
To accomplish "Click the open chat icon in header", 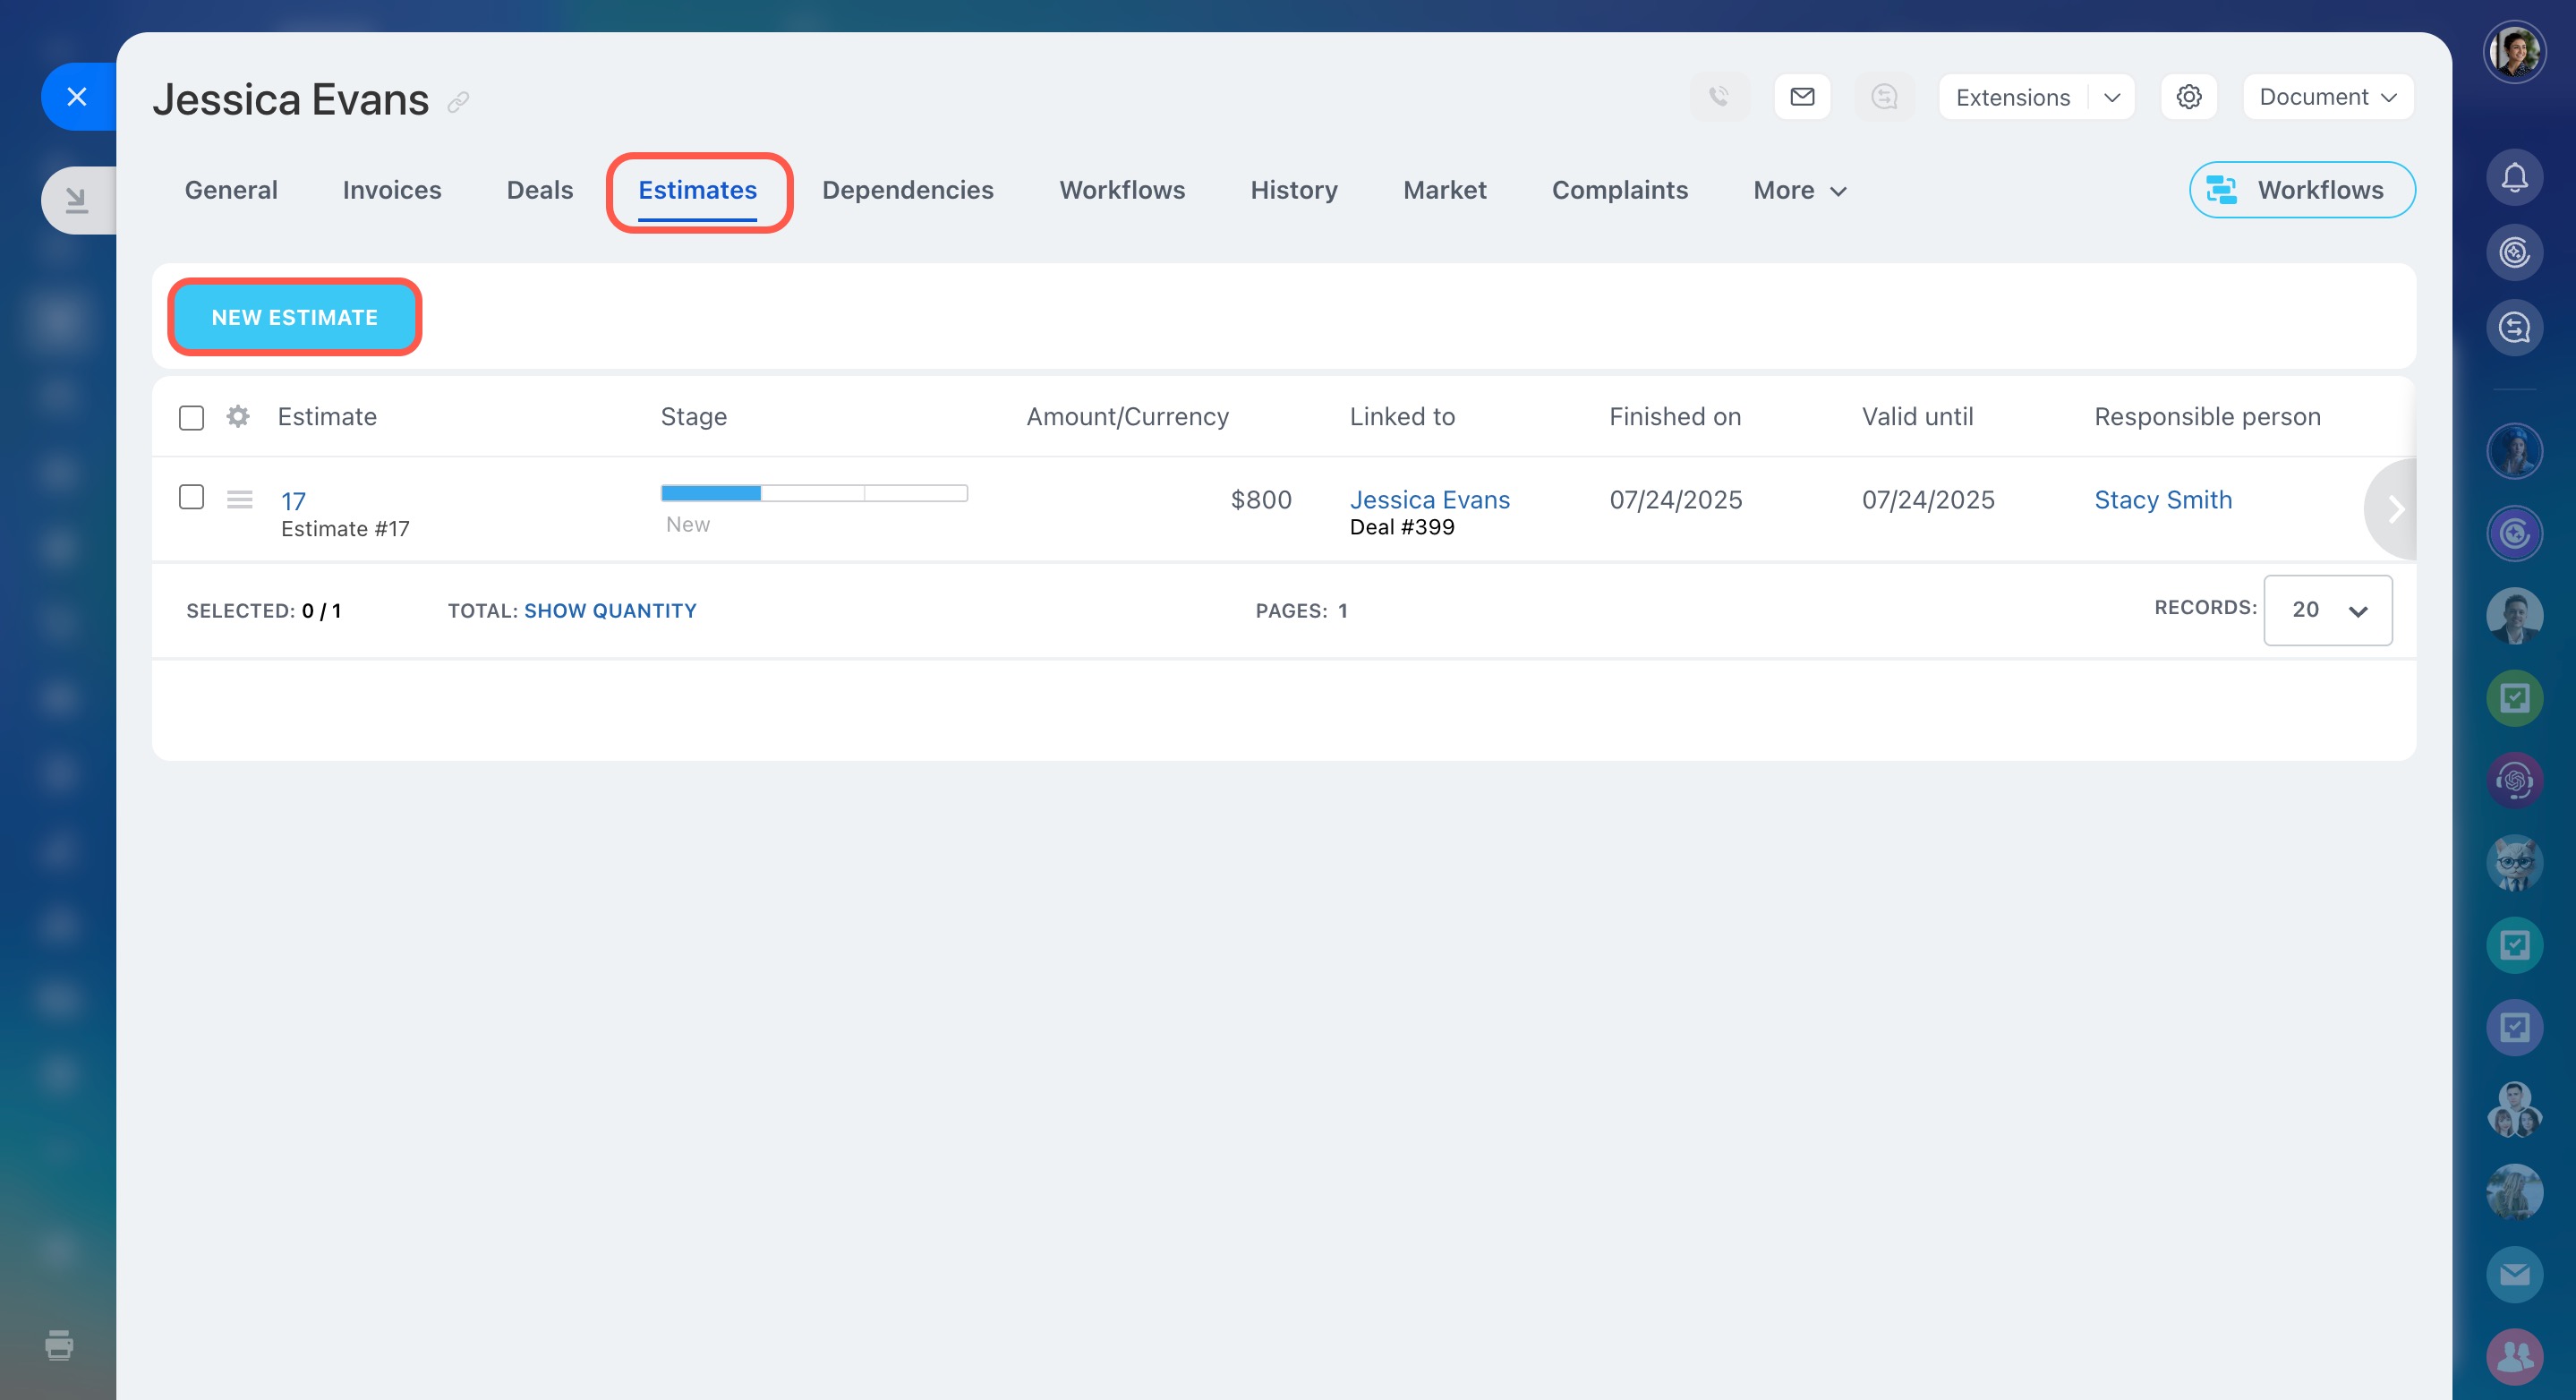I will click(1884, 97).
